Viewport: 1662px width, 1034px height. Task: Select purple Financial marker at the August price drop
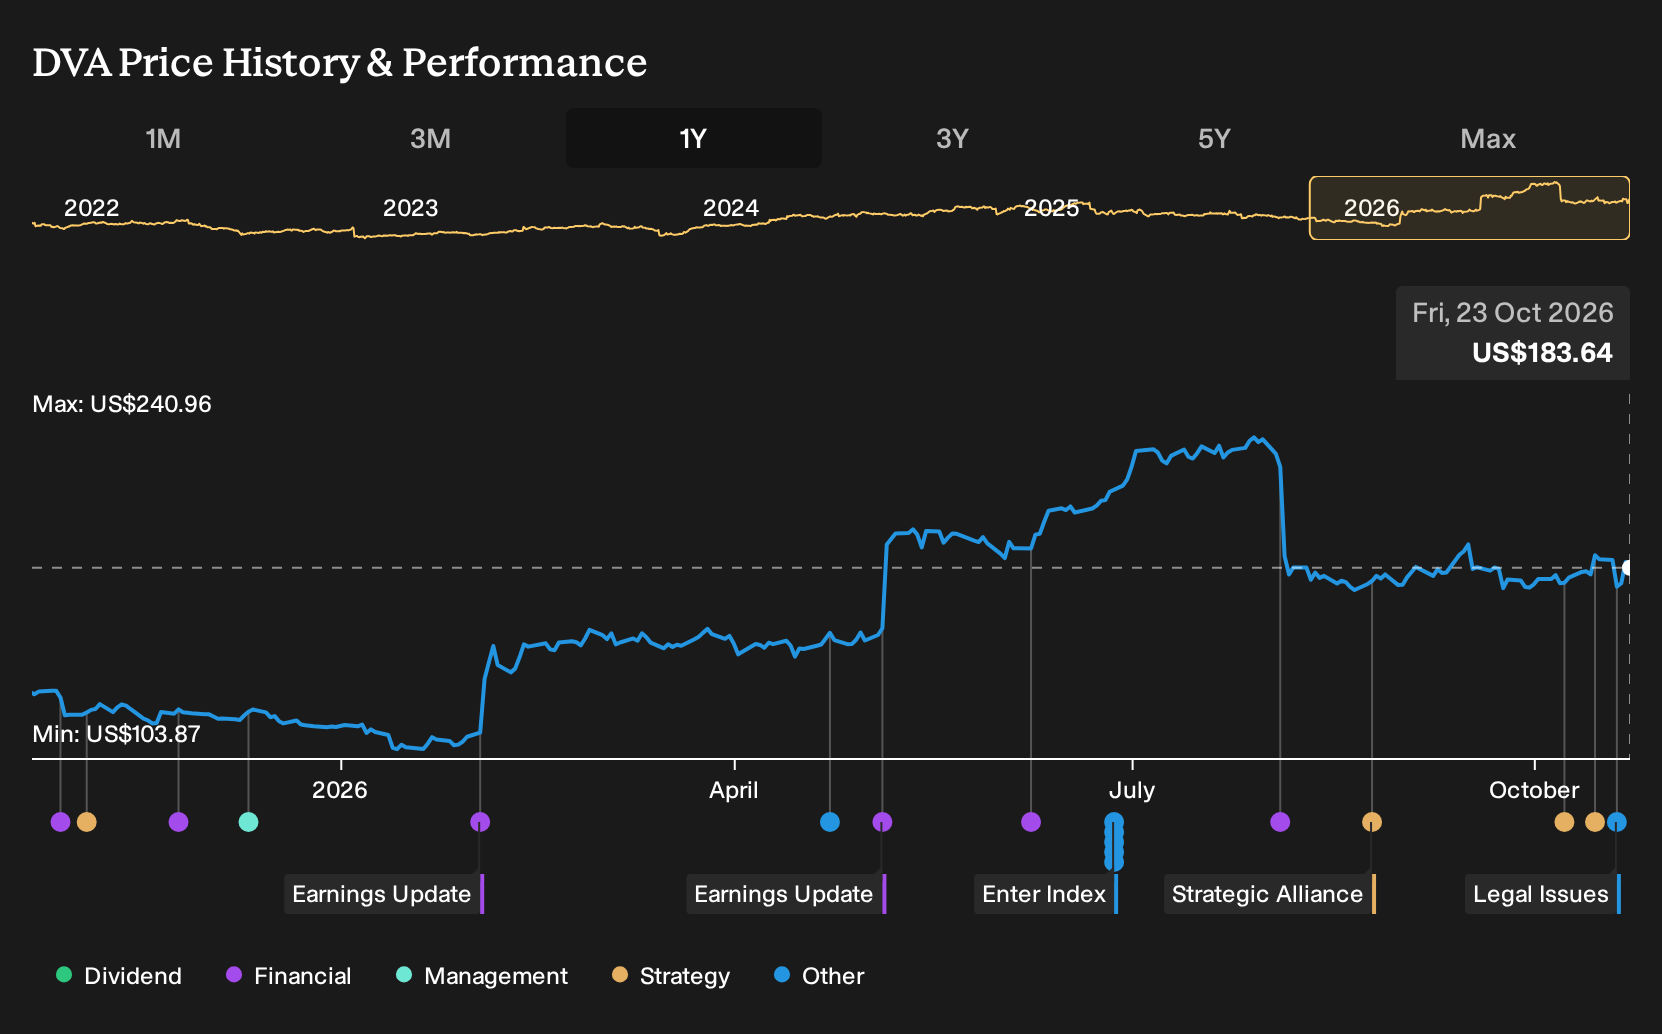(1280, 822)
